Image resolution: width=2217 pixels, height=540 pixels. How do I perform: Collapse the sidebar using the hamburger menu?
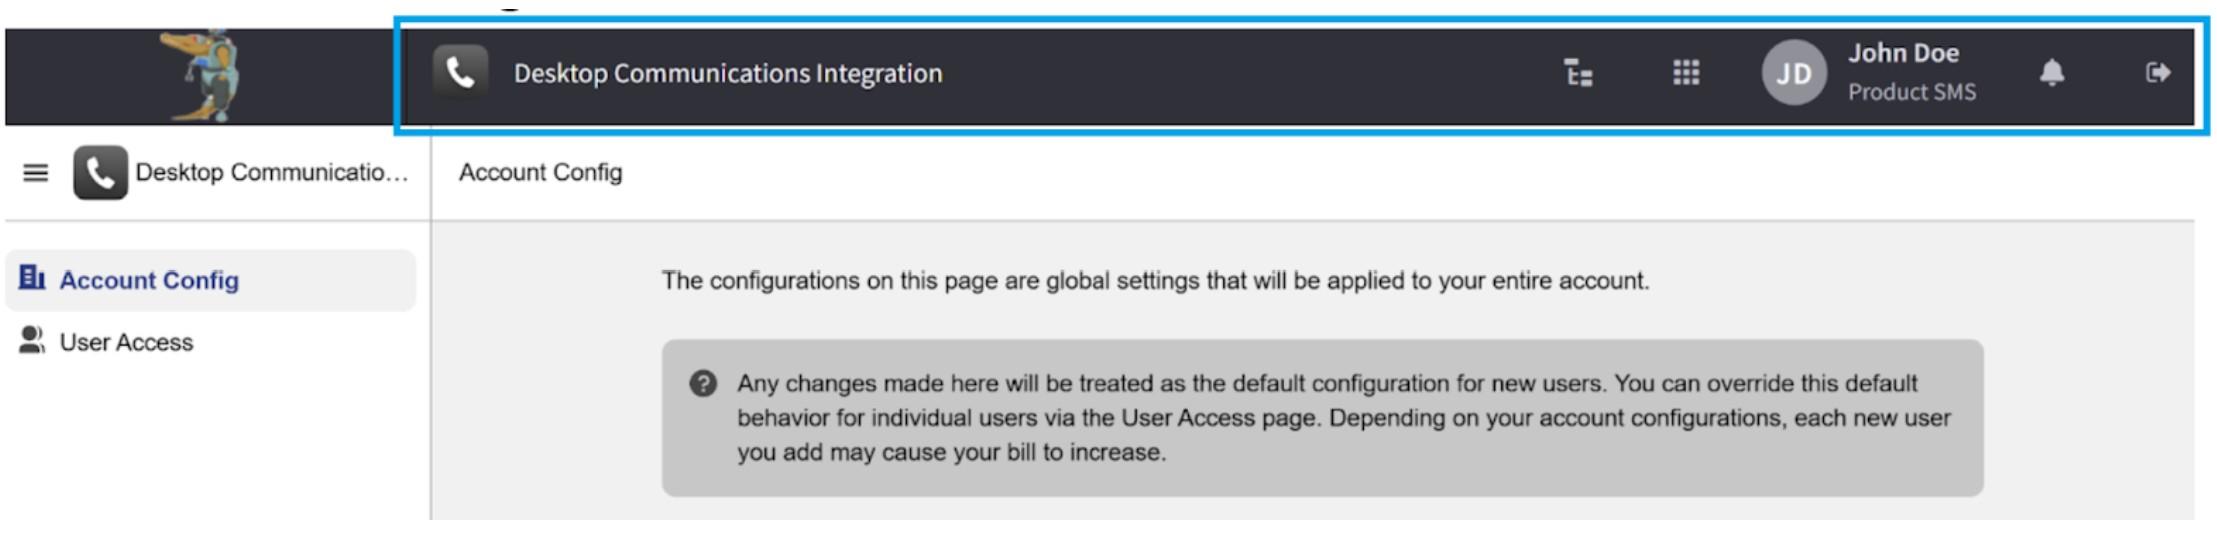click(x=36, y=173)
